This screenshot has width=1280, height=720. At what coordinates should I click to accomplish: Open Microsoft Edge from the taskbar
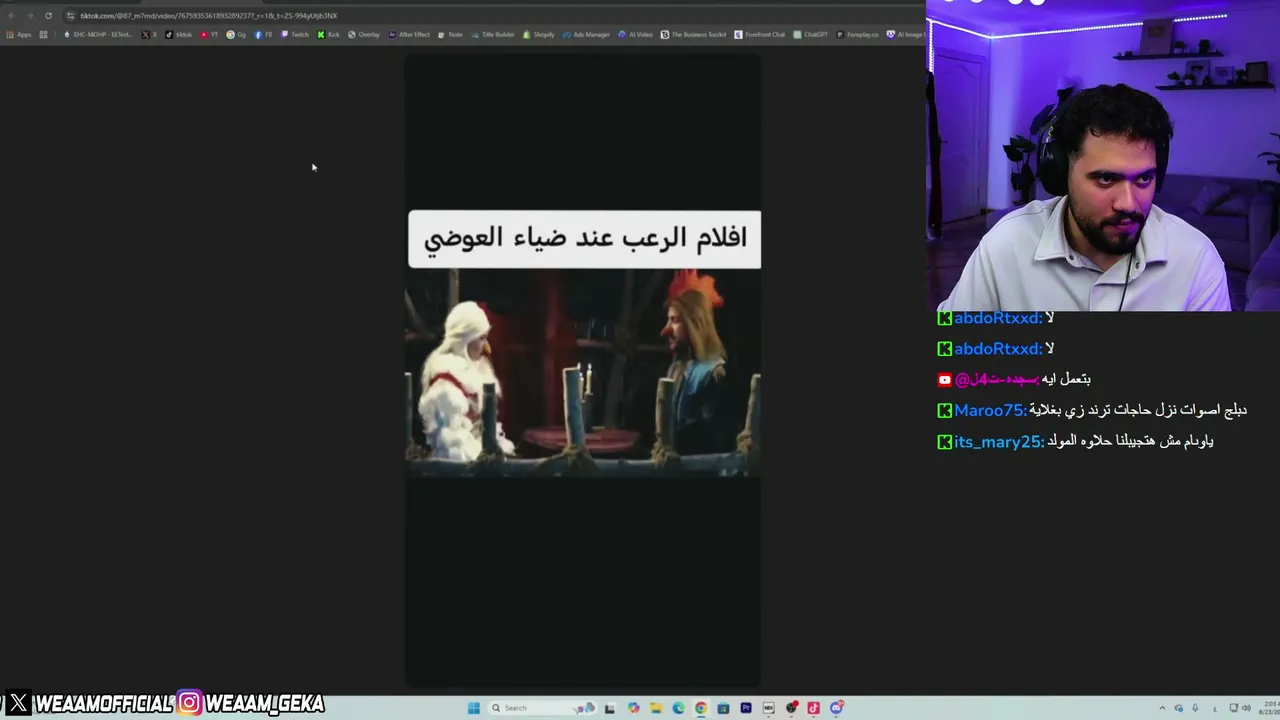678,708
